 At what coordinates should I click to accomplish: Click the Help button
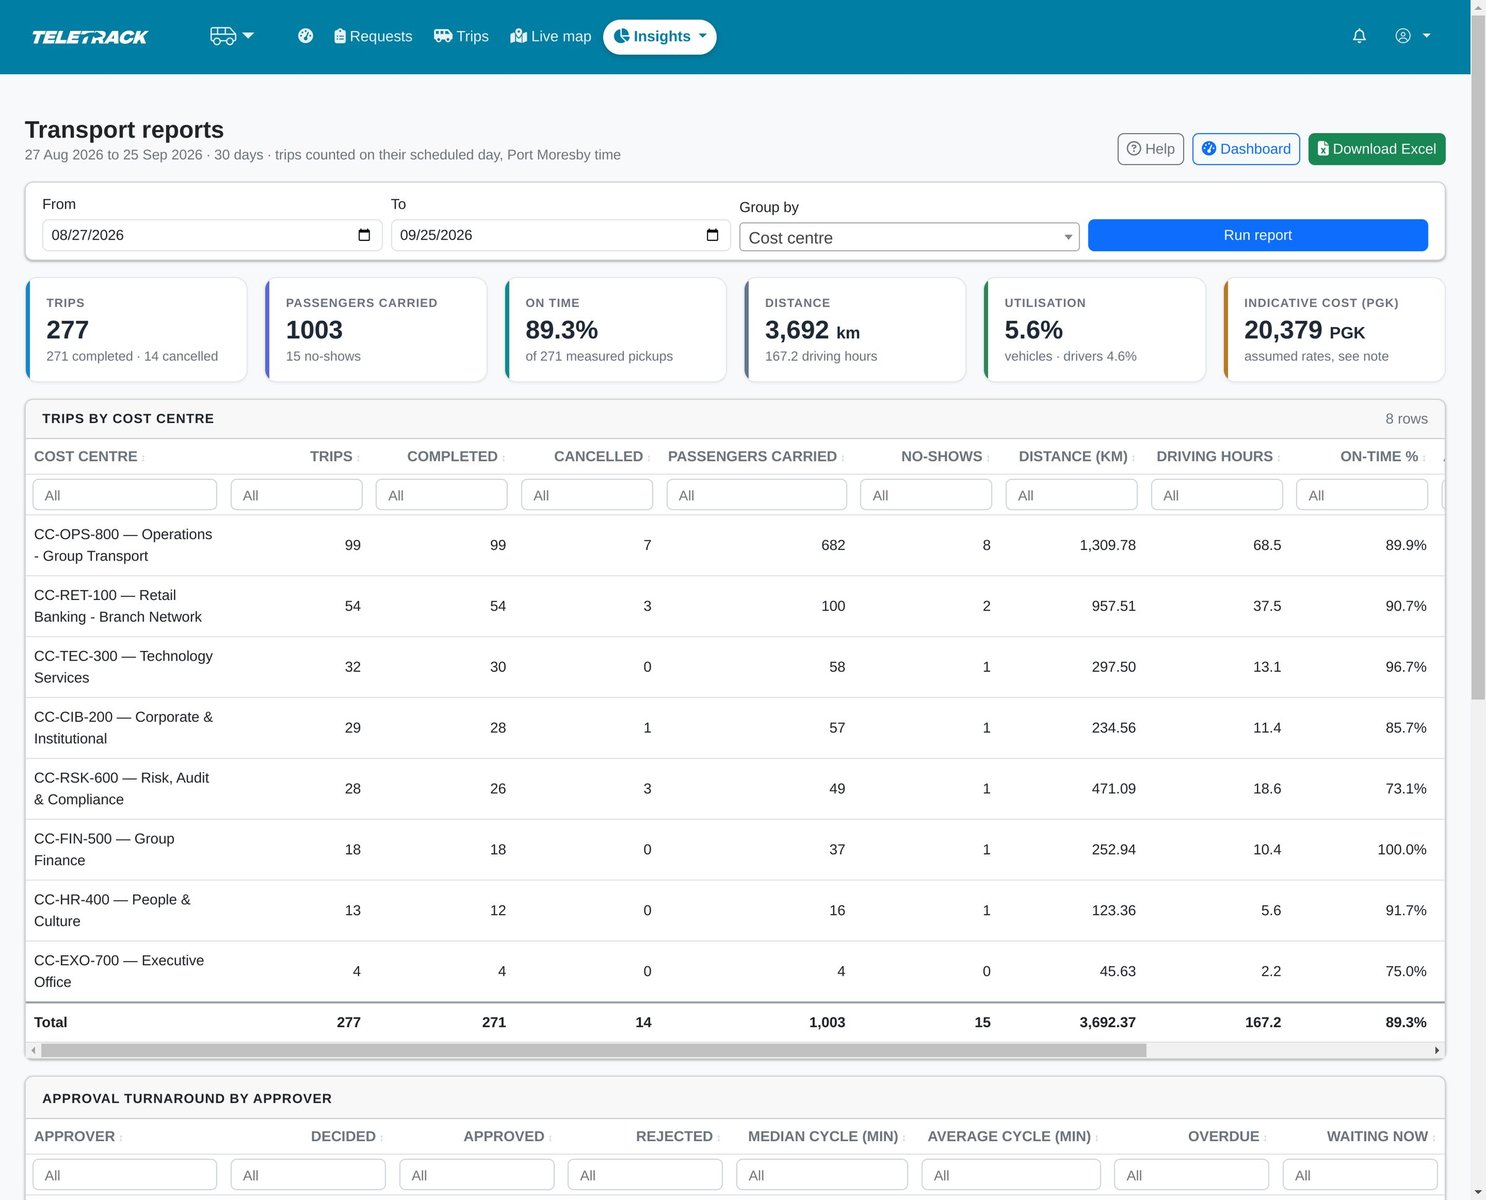[x=1151, y=149]
